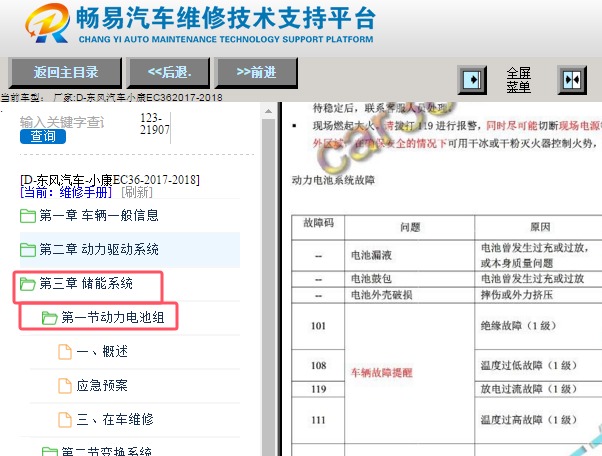The image size is (602, 456).
Task: Click the document icon beside 应急预案
Action: coord(64,386)
